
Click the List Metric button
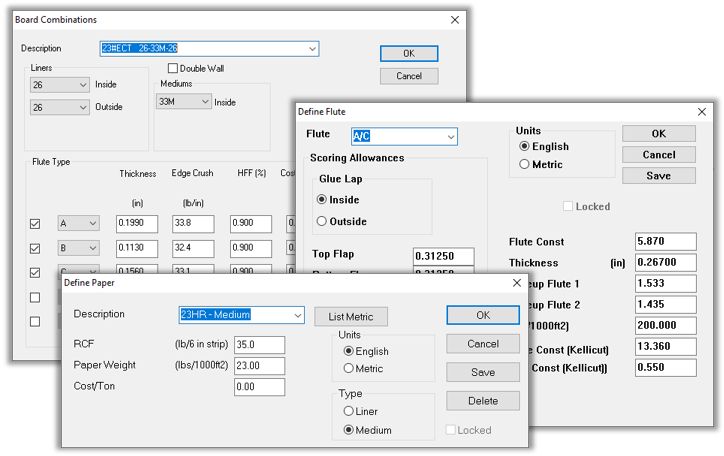click(x=351, y=317)
